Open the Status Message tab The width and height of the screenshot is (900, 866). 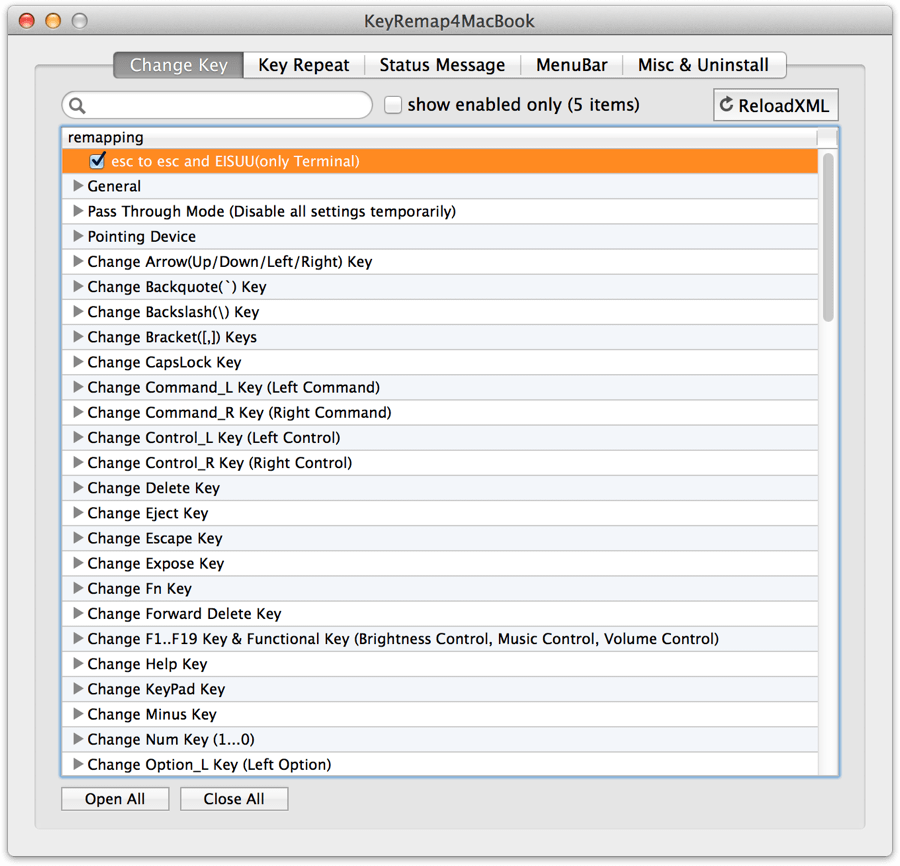coord(442,65)
